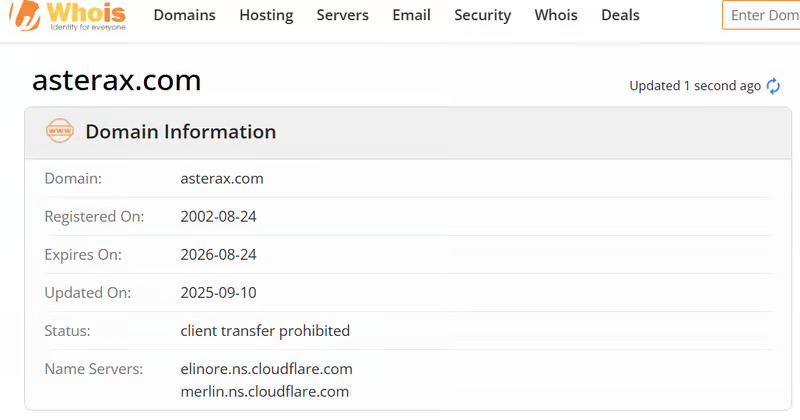Select the Updated On date 2025-09-10
Image resolution: width=800 pixels, height=420 pixels.
[218, 292]
